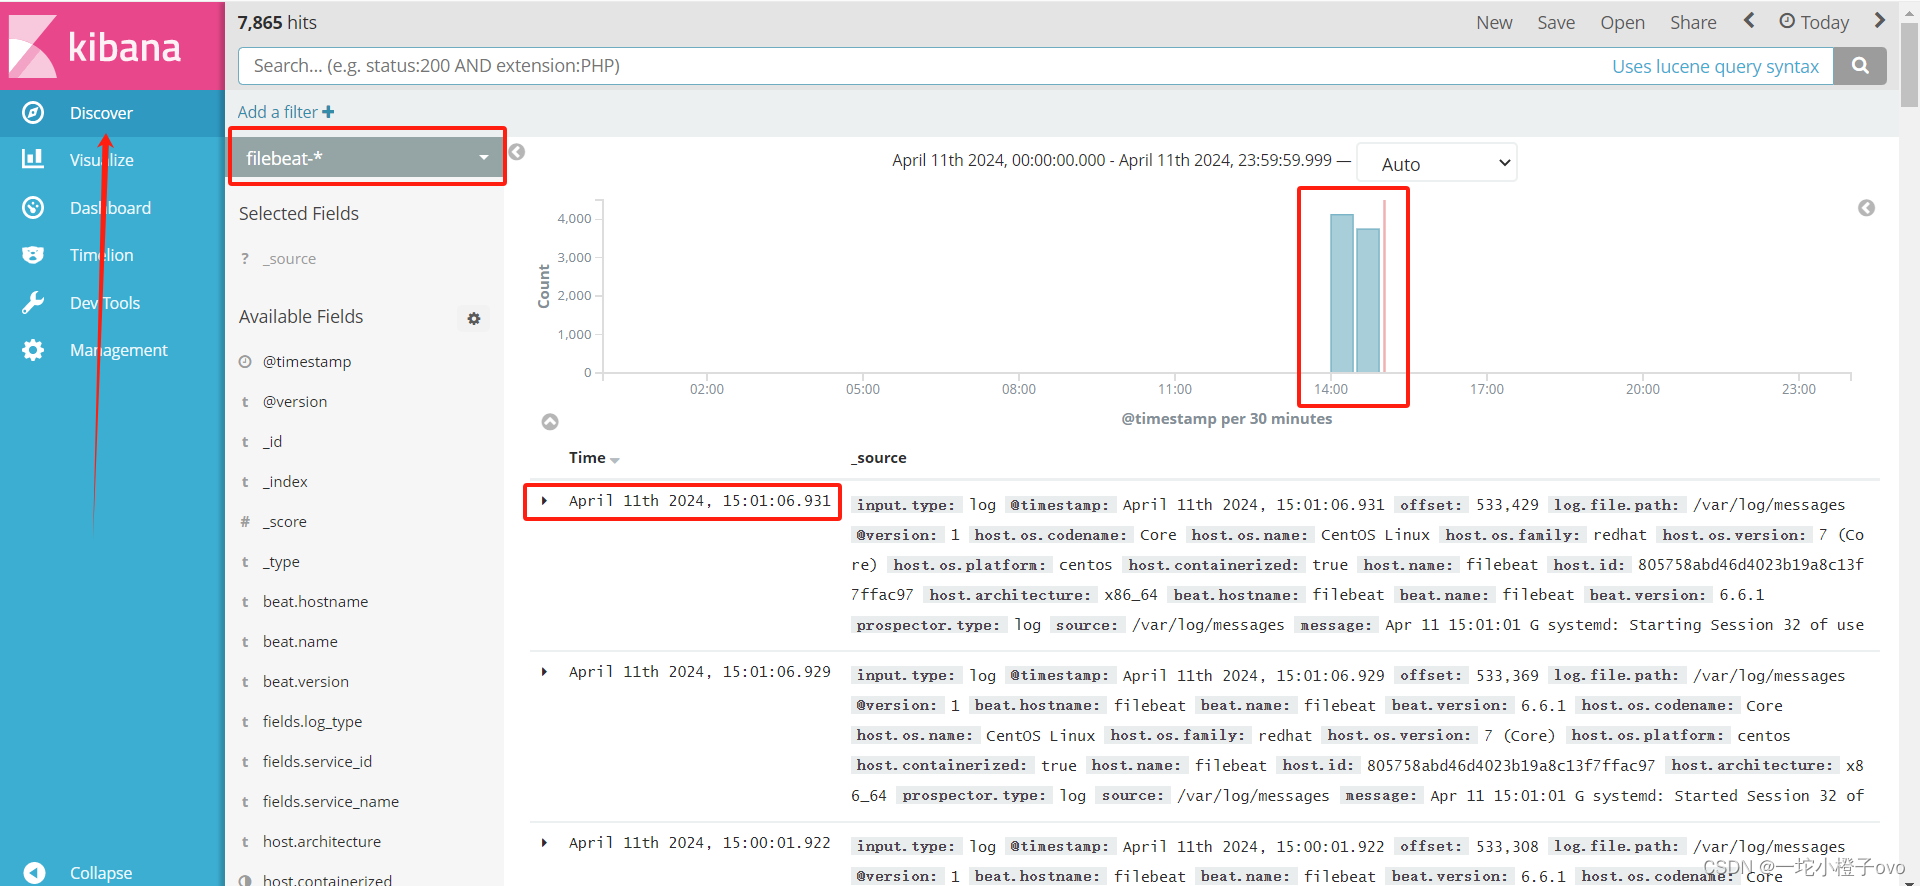Expand the 15:01:06.931 log row
The height and width of the screenshot is (886, 1920).
pyautogui.click(x=544, y=501)
